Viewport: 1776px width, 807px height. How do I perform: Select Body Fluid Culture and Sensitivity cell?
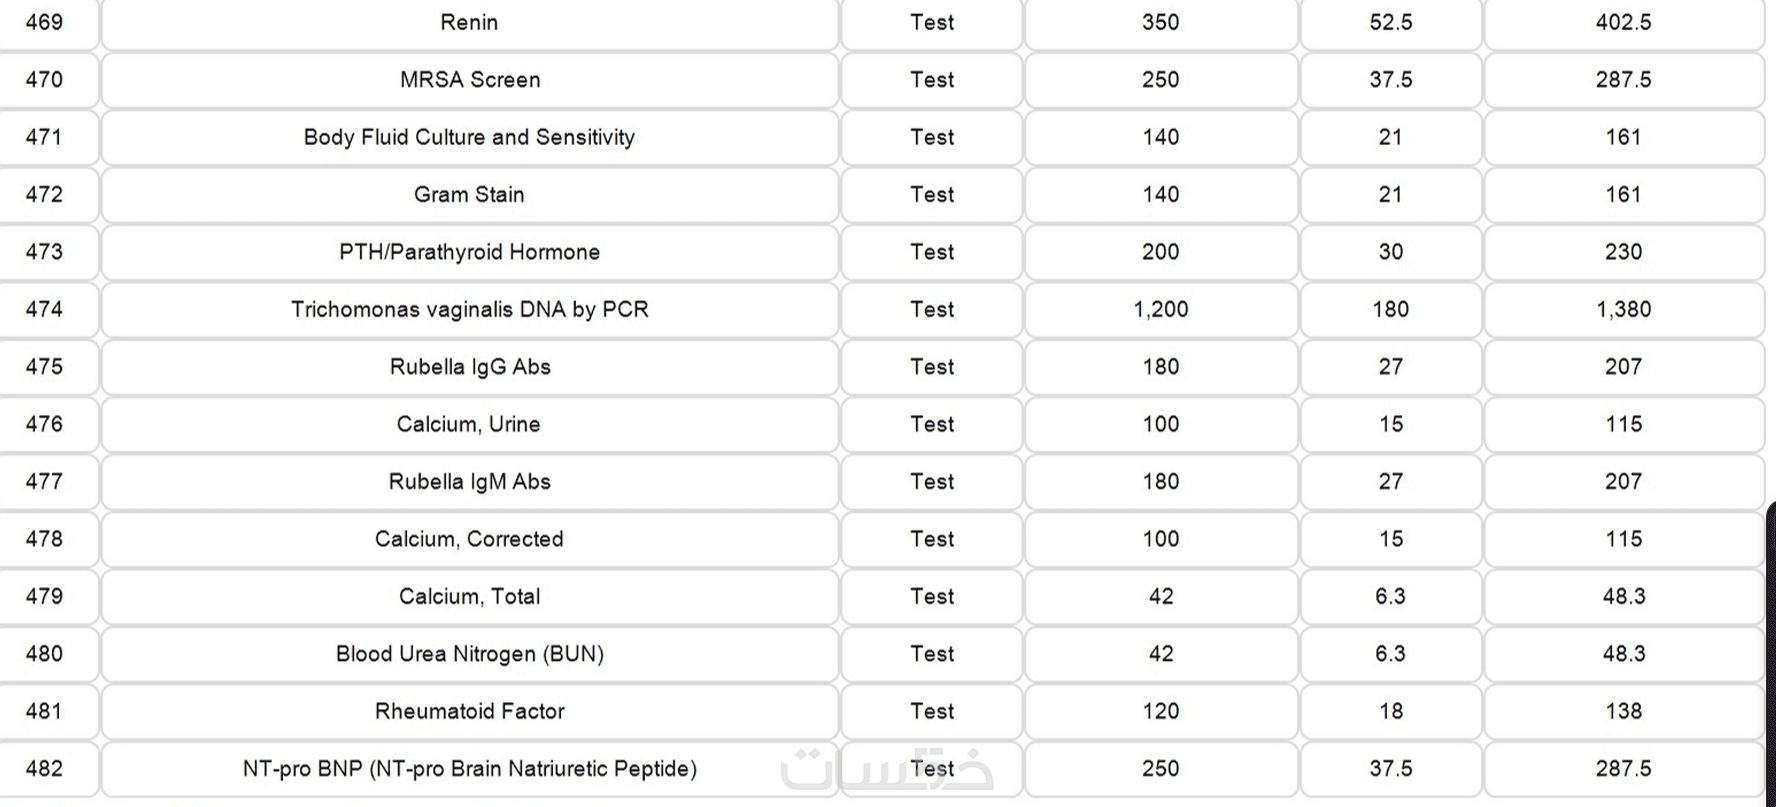point(469,137)
